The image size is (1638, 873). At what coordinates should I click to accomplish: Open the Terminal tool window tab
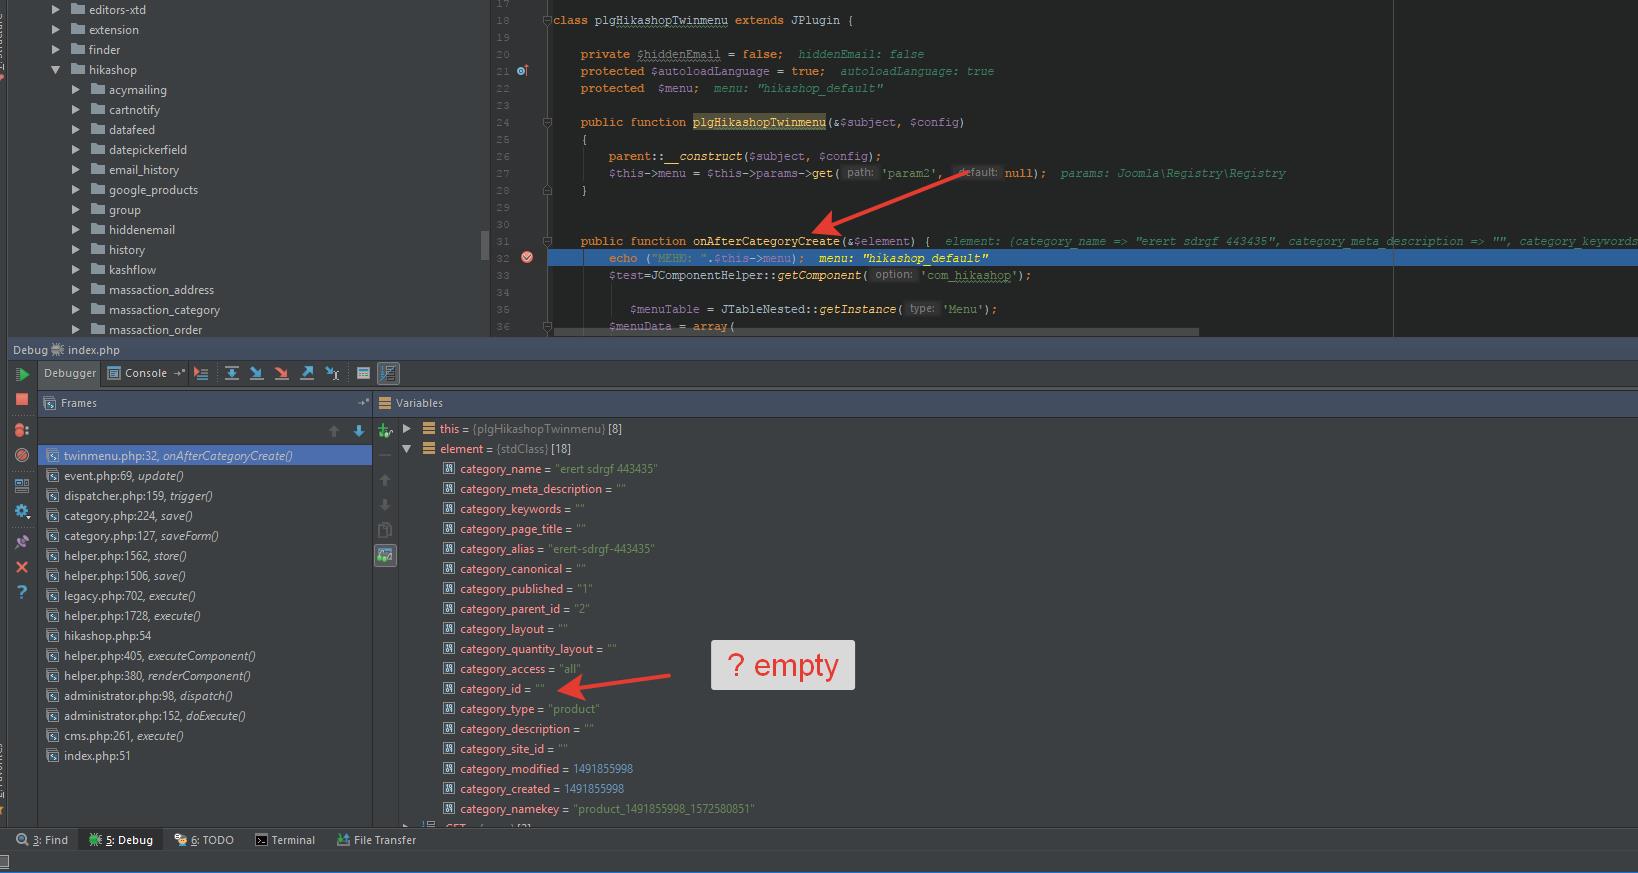285,840
